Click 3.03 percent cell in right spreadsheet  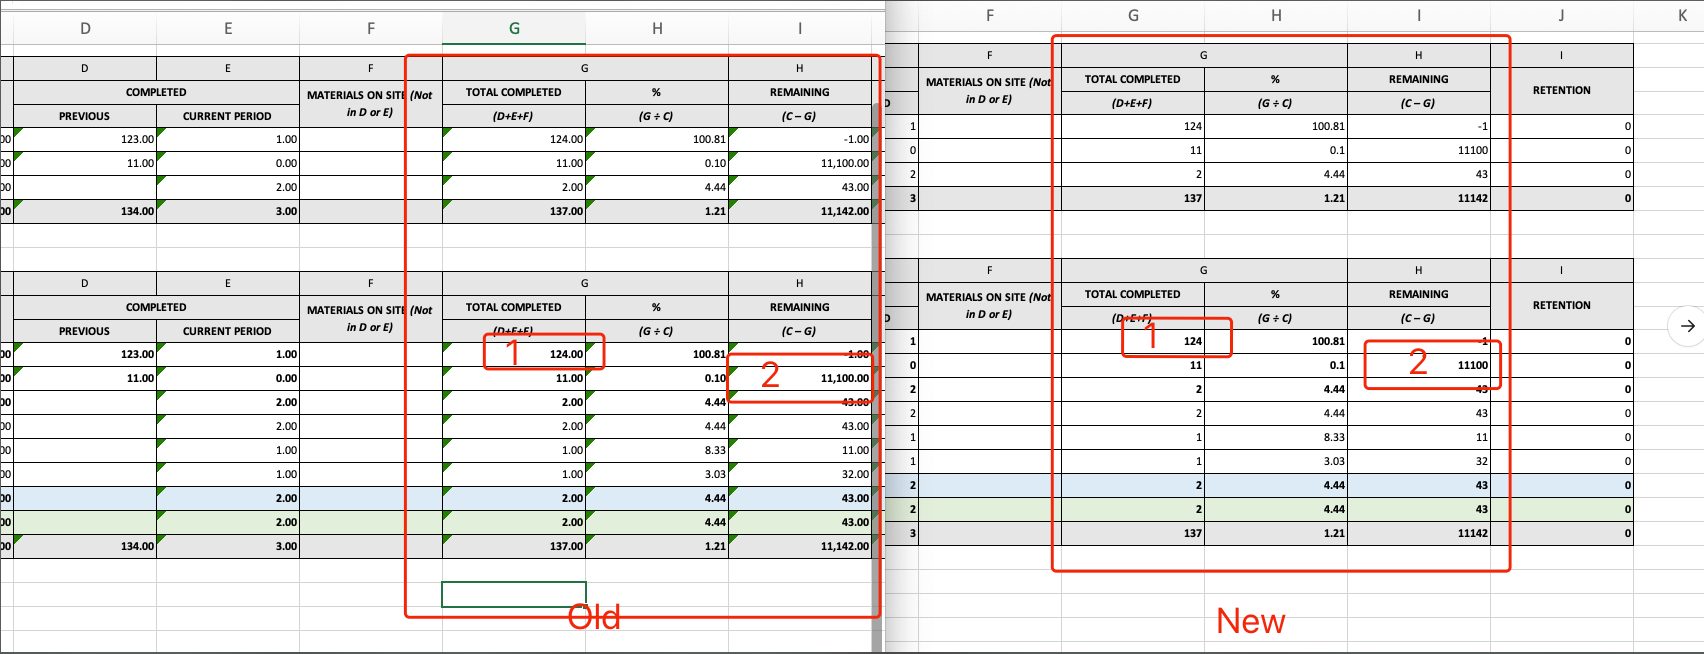1276,461
